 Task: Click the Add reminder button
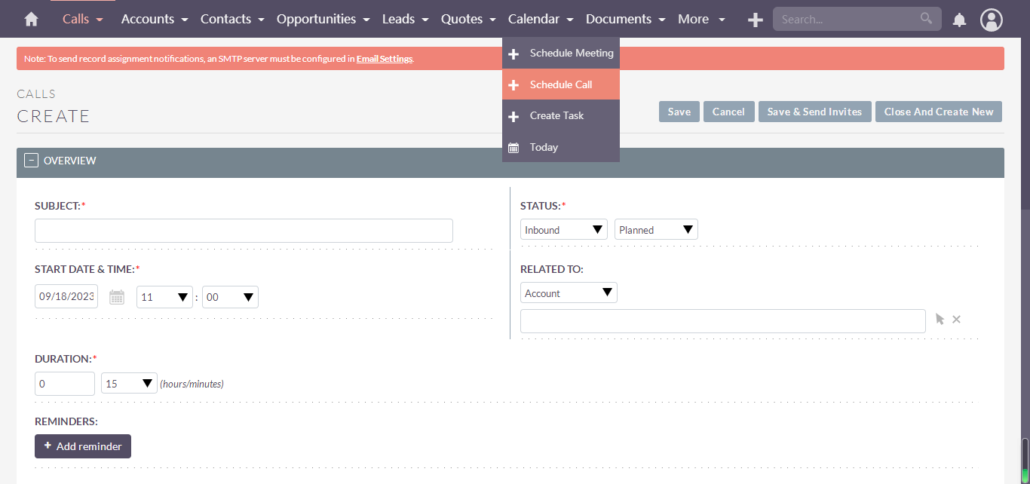click(83, 446)
